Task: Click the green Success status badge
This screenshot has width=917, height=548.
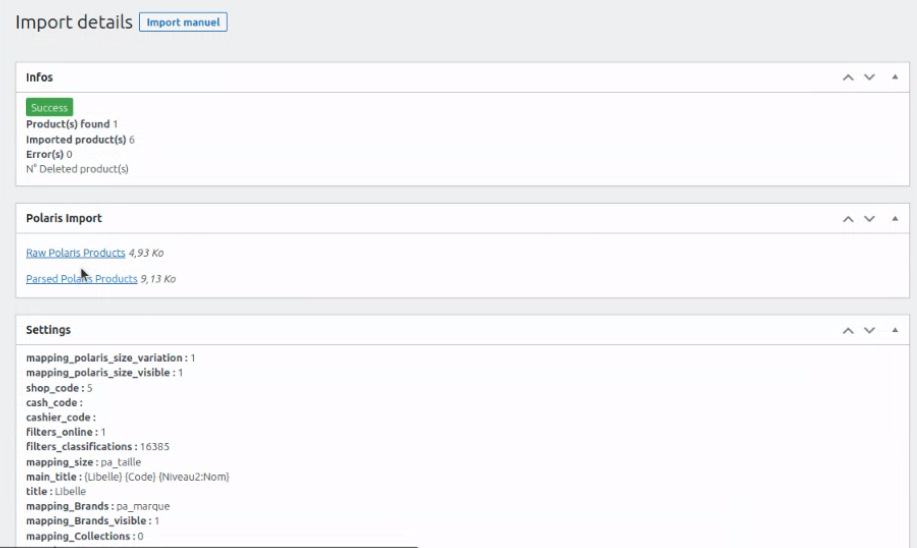Action: 49,108
